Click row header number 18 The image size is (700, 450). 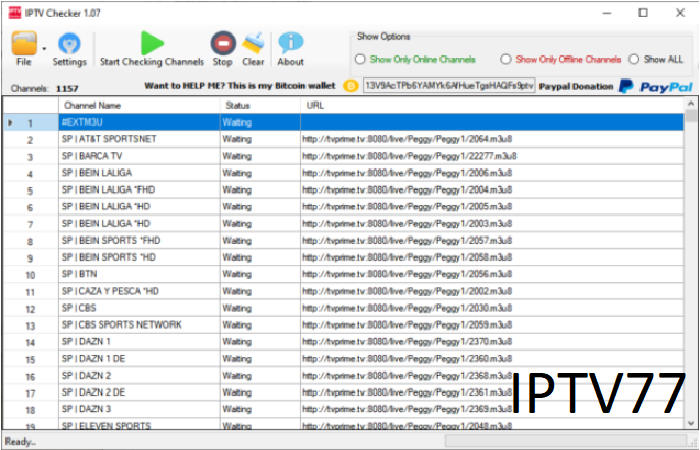pyautogui.click(x=30, y=409)
